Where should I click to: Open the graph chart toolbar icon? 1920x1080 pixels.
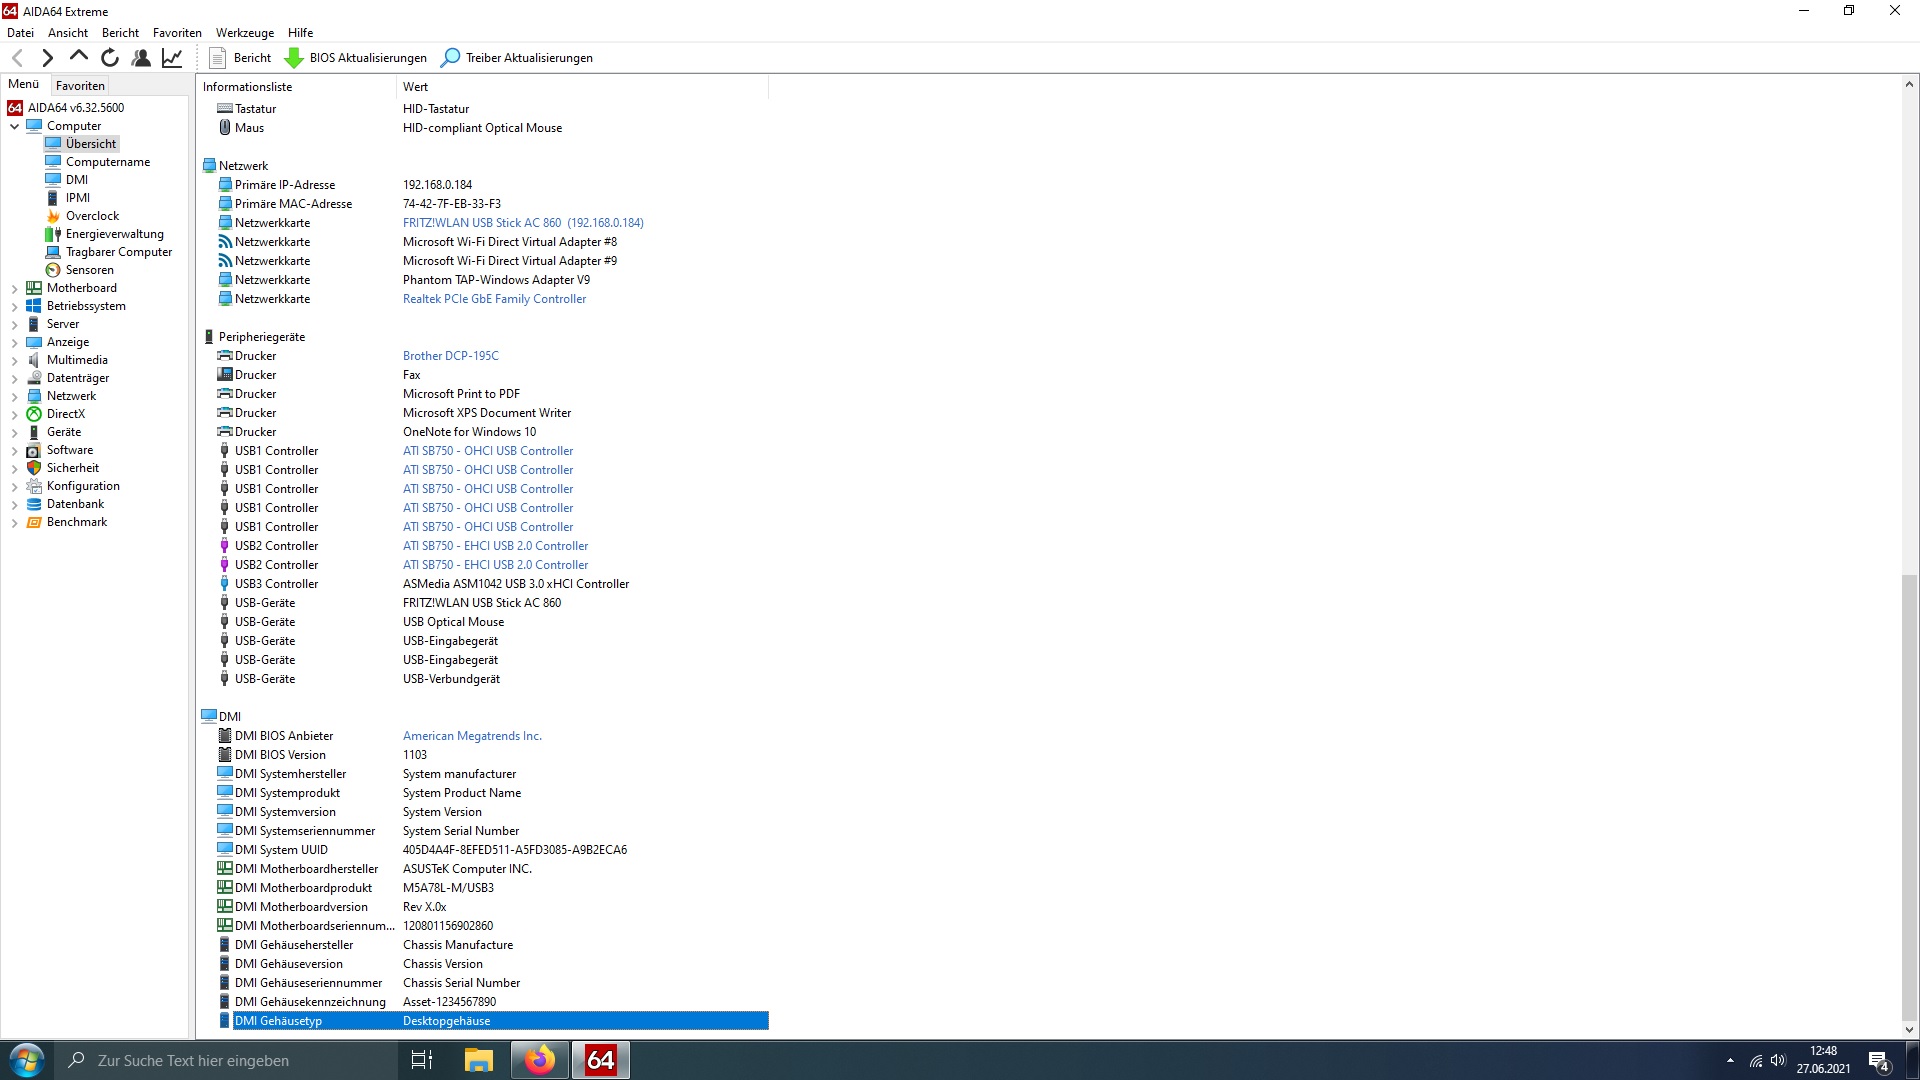click(172, 58)
